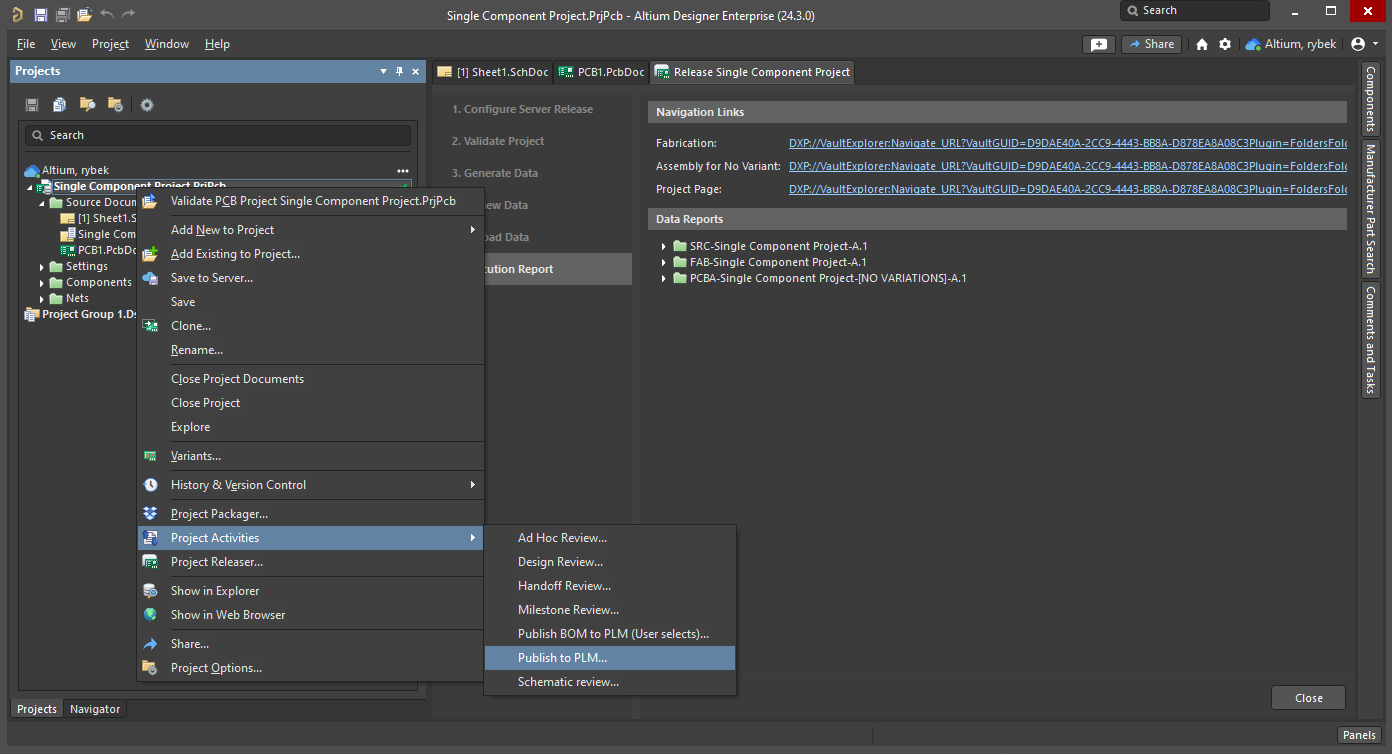Select Publish to PLM in submenu
This screenshot has height=755, width=1392.
click(x=610, y=658)
